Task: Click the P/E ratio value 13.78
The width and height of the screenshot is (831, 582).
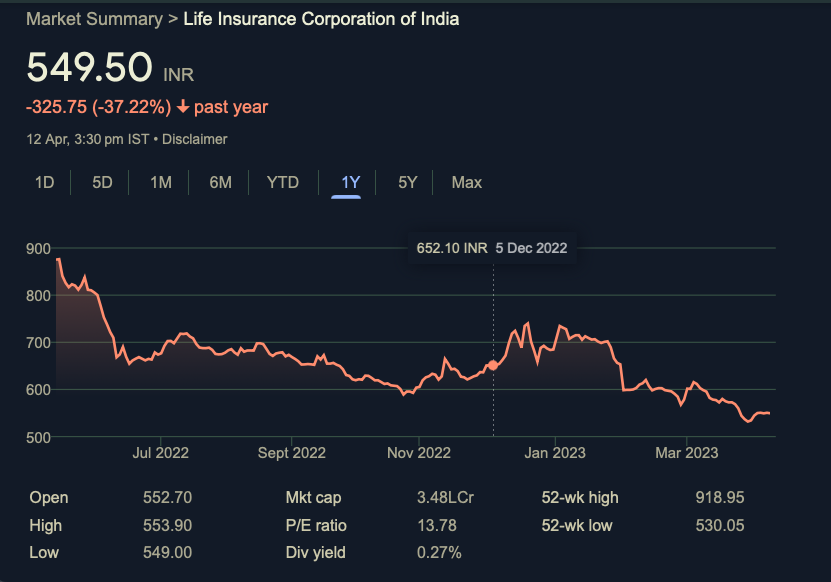Action: point(437,525)
